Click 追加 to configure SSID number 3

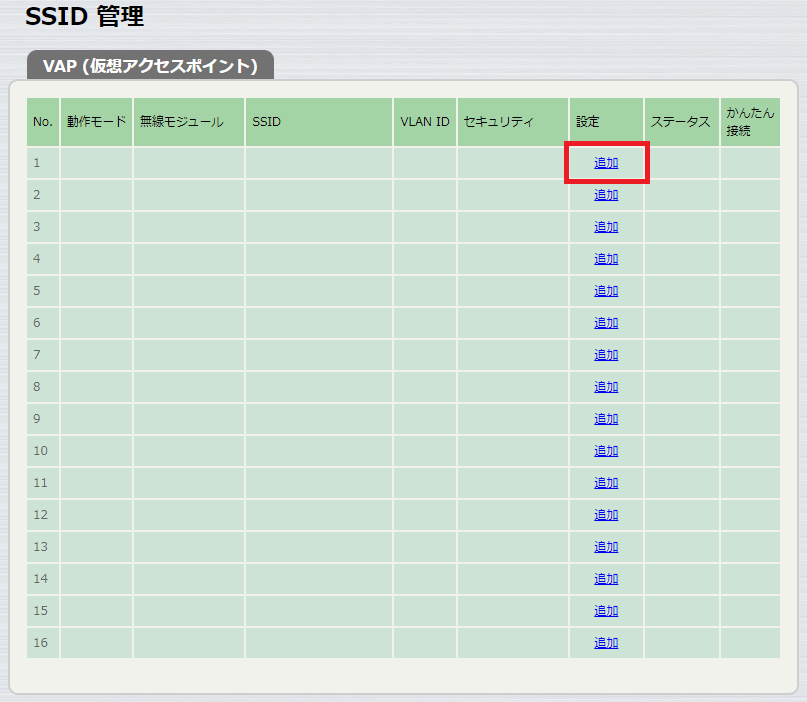(x=605, y=226)
